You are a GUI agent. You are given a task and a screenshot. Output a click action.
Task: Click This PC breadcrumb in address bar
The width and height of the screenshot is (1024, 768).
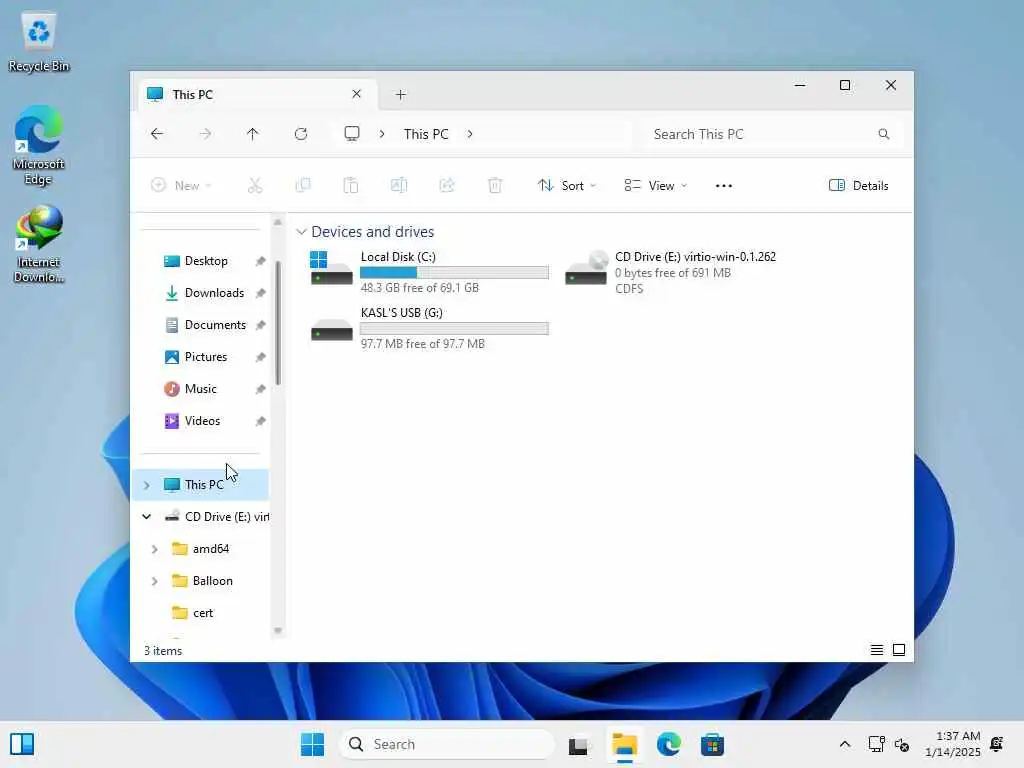point(426,134)
